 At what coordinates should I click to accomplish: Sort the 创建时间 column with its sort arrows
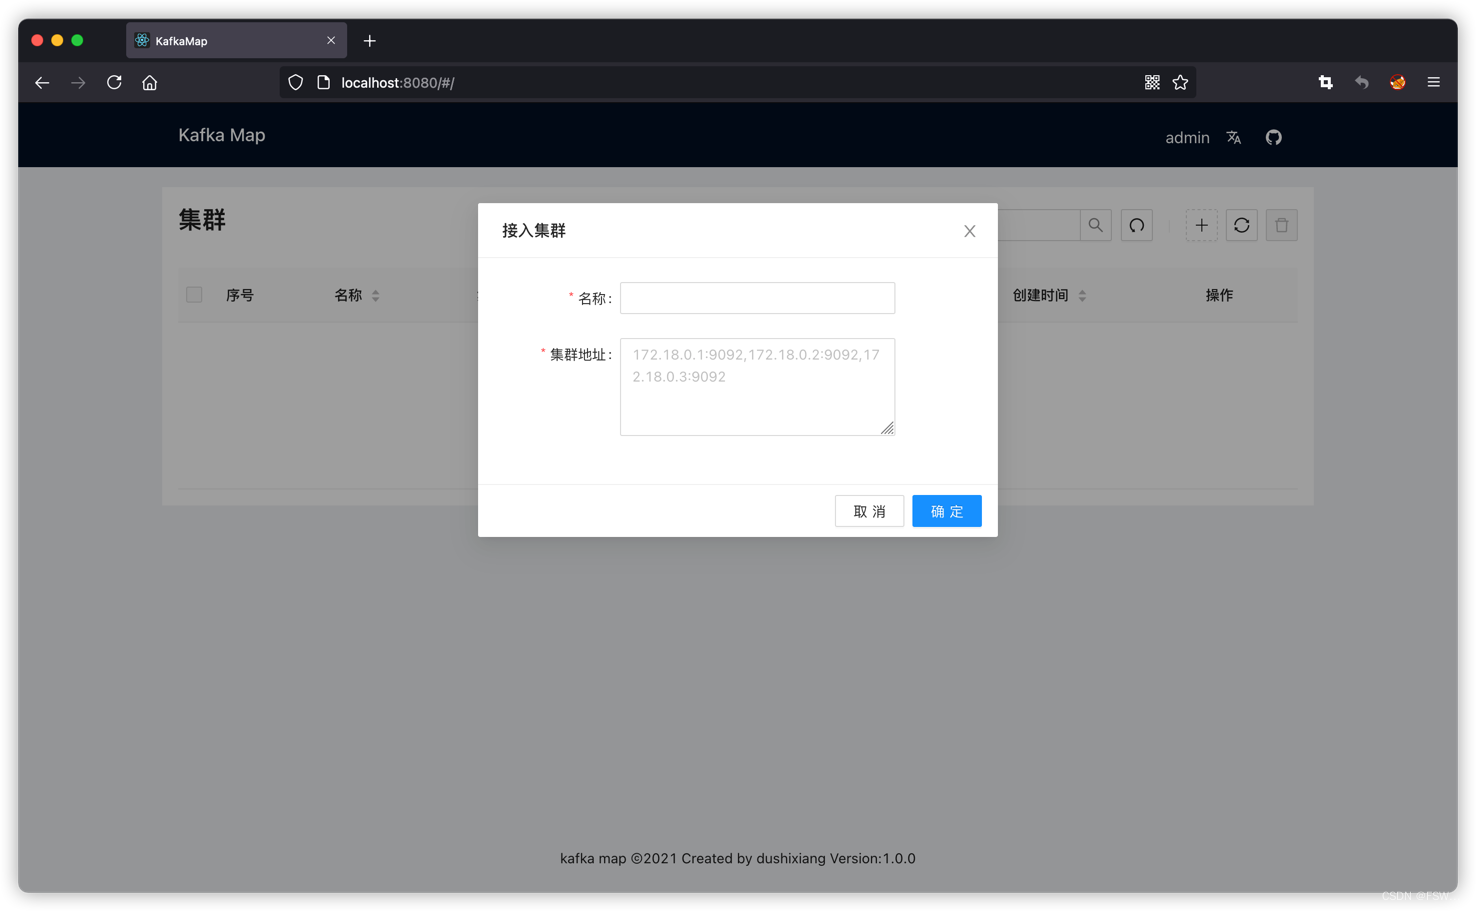click(x=1082, y=295)
